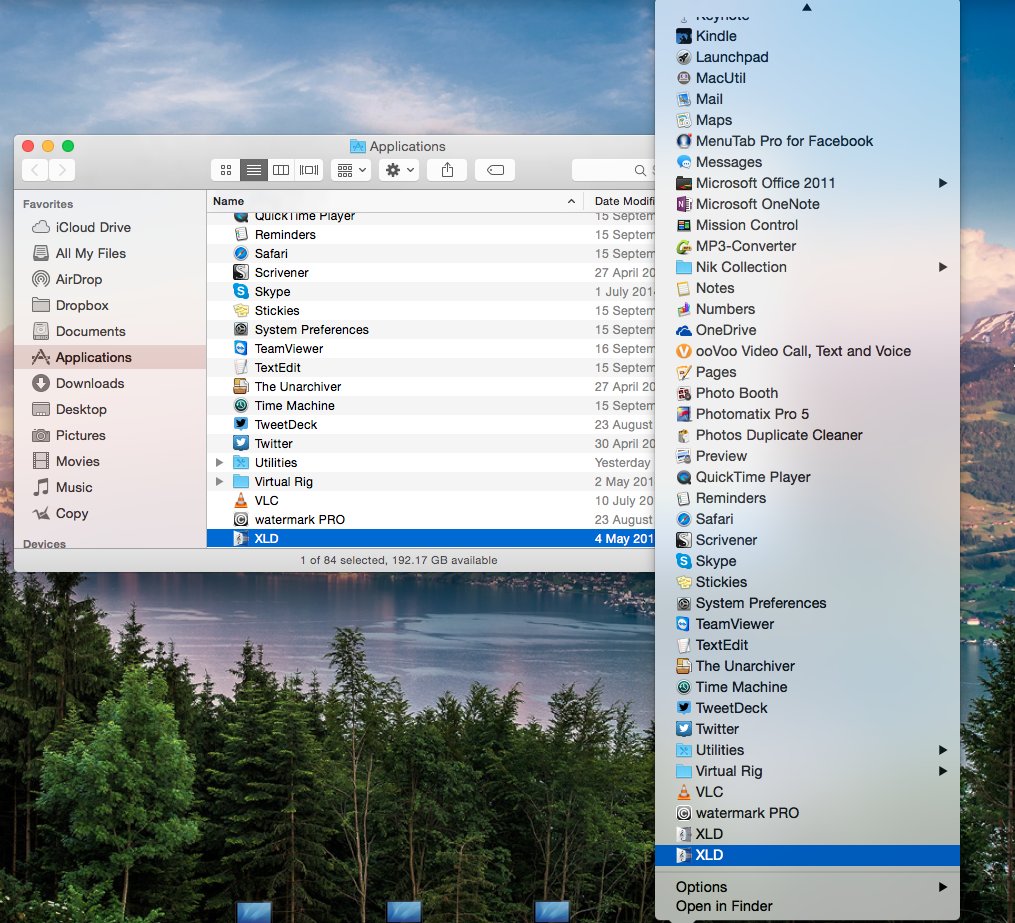The width and height of the screenshot is (1015, 923).
Task: Open Preview from the Dock menu
Action: pos(807,456)
